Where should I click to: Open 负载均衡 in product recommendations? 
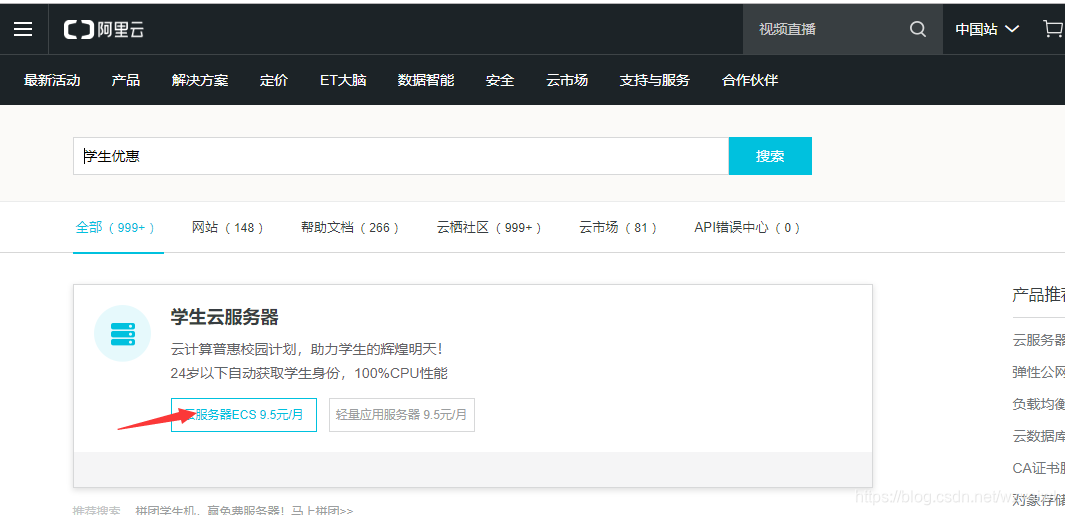coord(1039,404)
